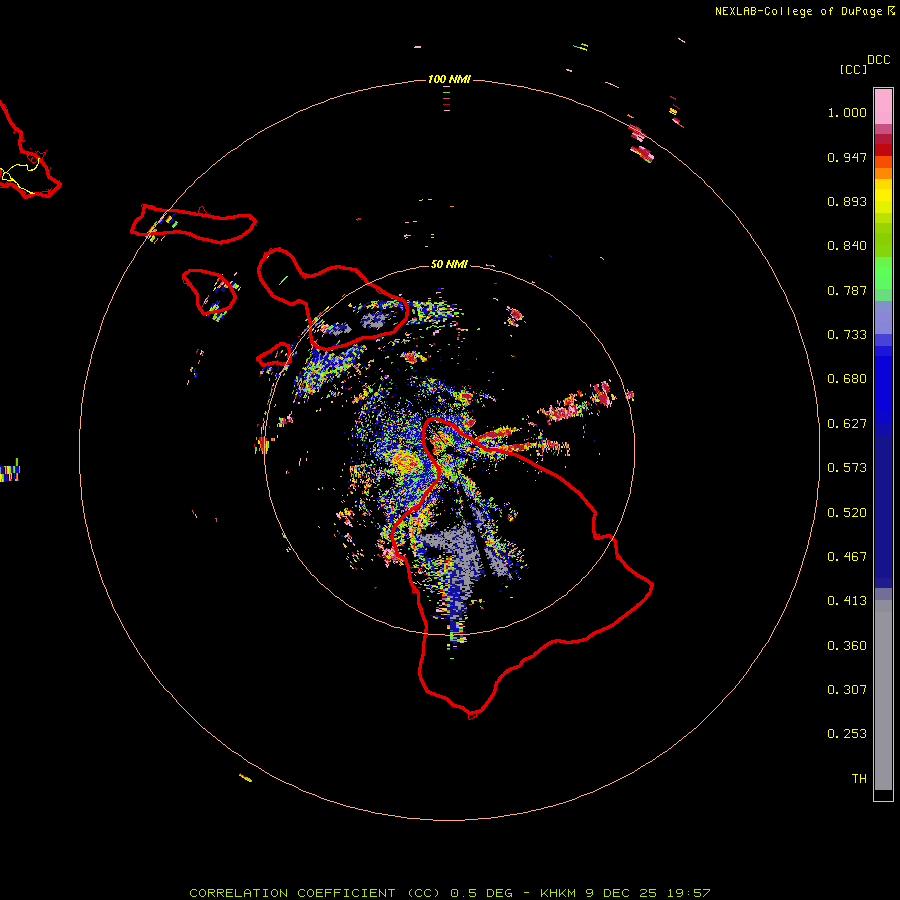This screenshot has width=900, height=900.
Task: Click the 0.520 color scale value
Action: point(847,513)
